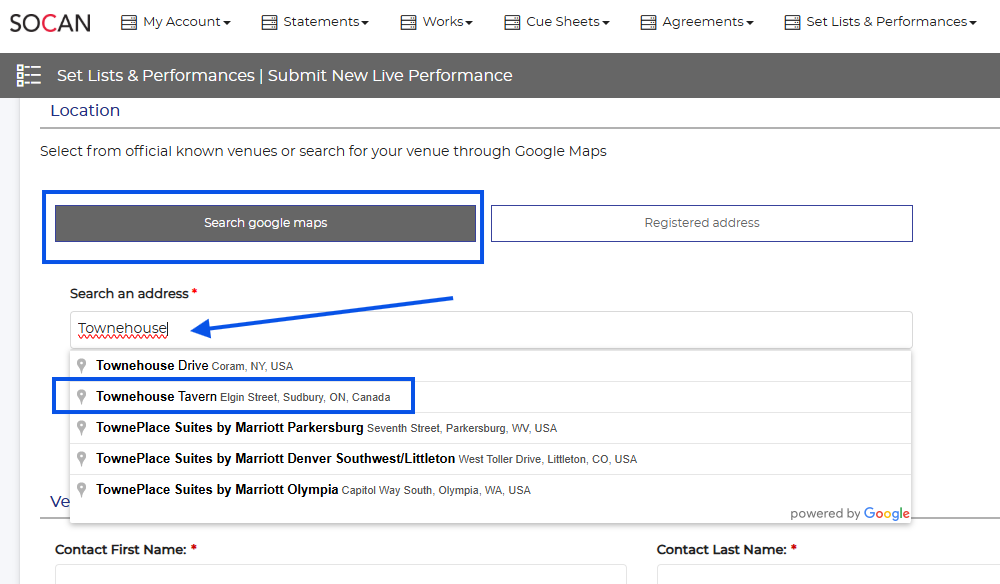The height and width of the screenshot is (584, 1000).
Task: Expand the Statements dropdown menu
Action: click(x=325, y=22)
